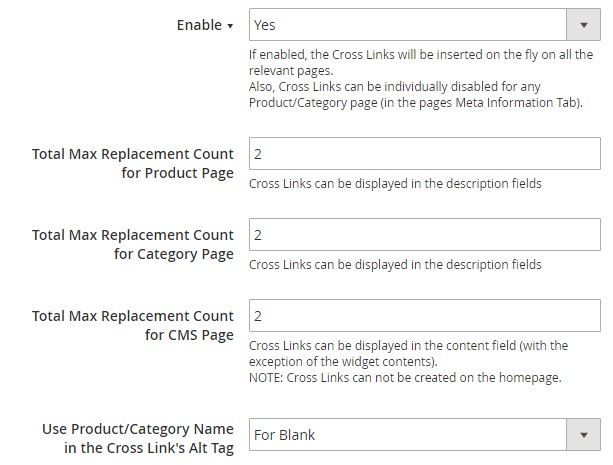The width and height of the screenshot is (613, 465).
Task: Click the For Blank dropdown arrow button
Action: (583, 435)
